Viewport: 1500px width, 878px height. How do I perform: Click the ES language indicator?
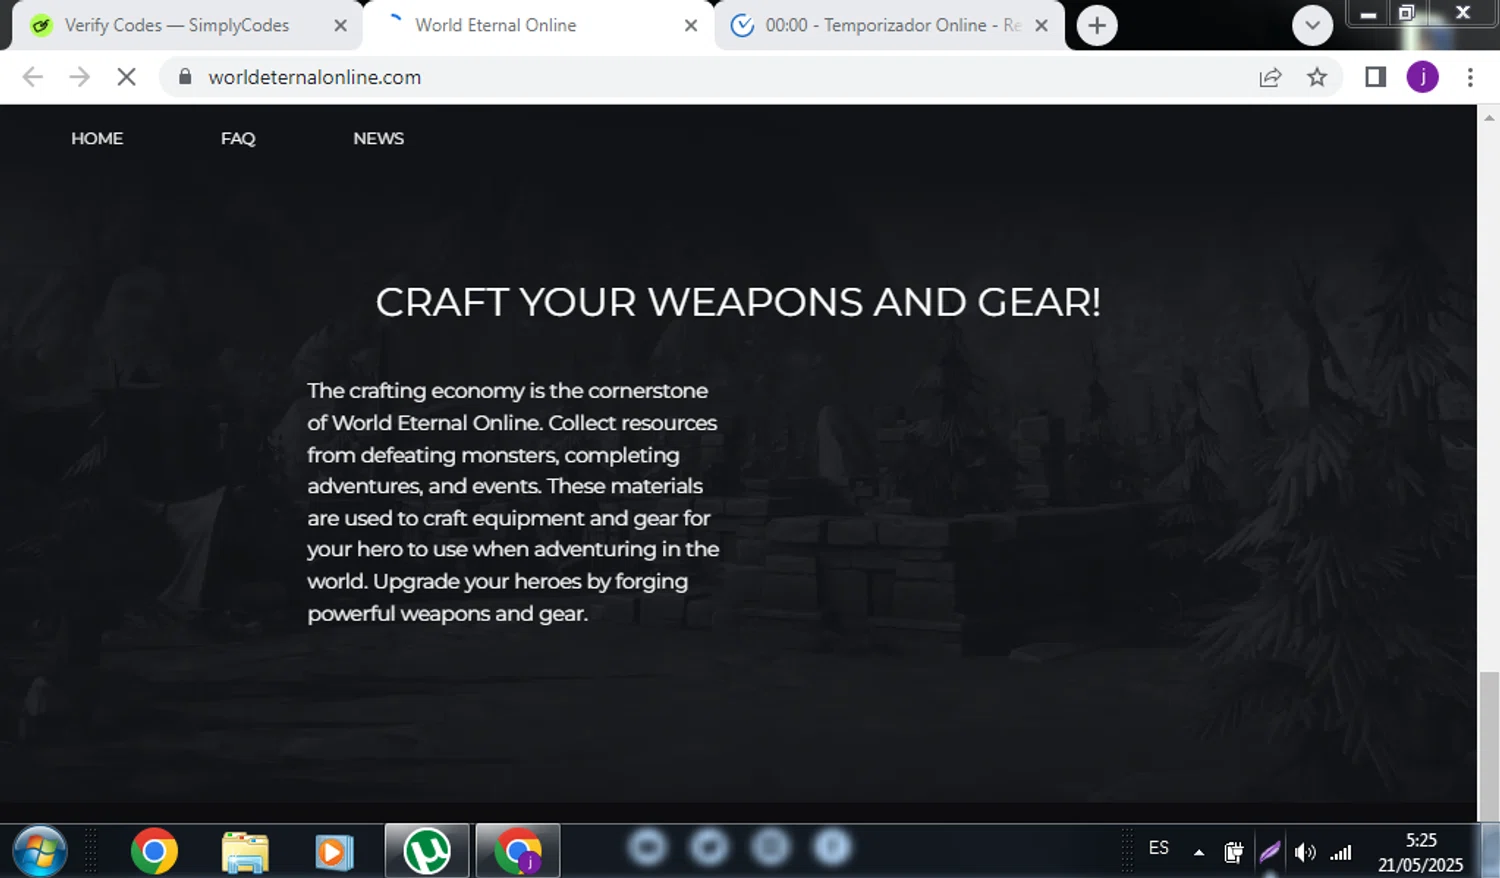pos(1159,848)
